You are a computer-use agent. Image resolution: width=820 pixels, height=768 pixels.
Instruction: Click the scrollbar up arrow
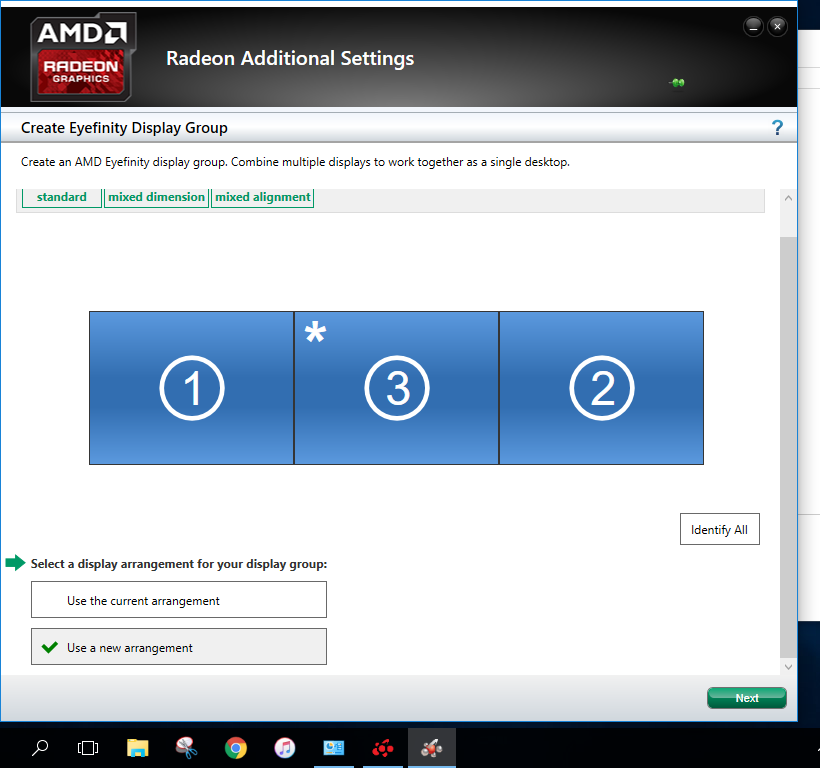tap(788, 198)
